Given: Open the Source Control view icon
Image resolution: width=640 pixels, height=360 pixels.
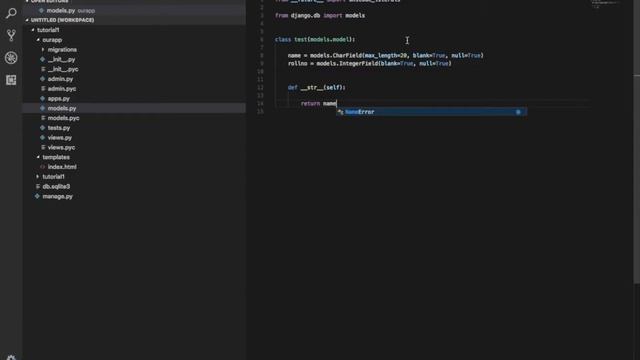Looking at the screenshot, I should click(11, 35).
